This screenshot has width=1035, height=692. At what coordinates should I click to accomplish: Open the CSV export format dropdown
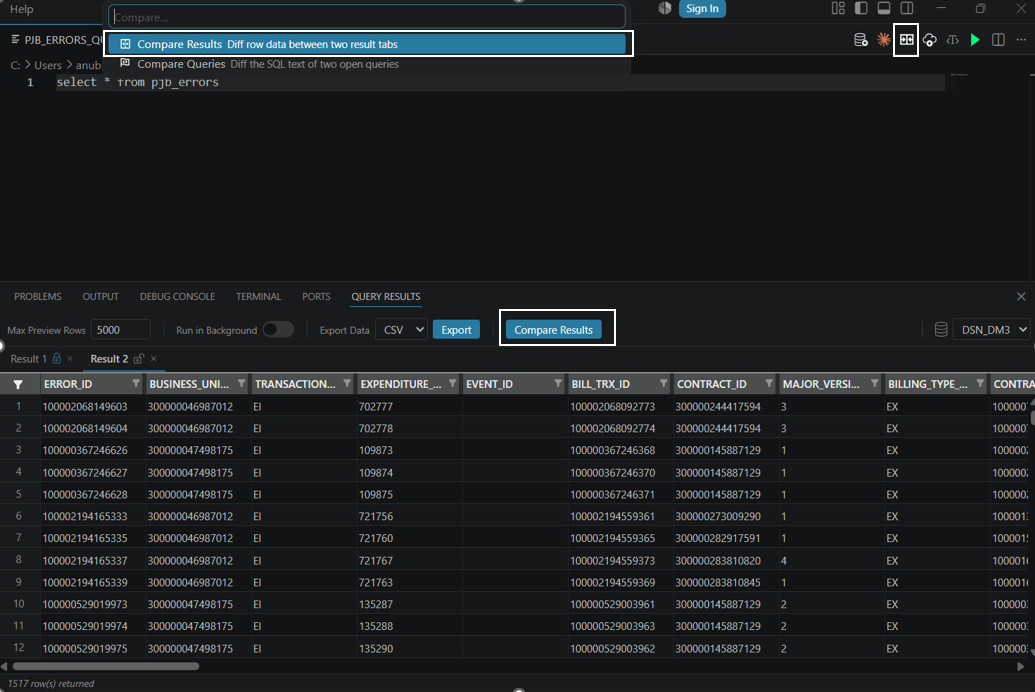[x=401, y=329]
